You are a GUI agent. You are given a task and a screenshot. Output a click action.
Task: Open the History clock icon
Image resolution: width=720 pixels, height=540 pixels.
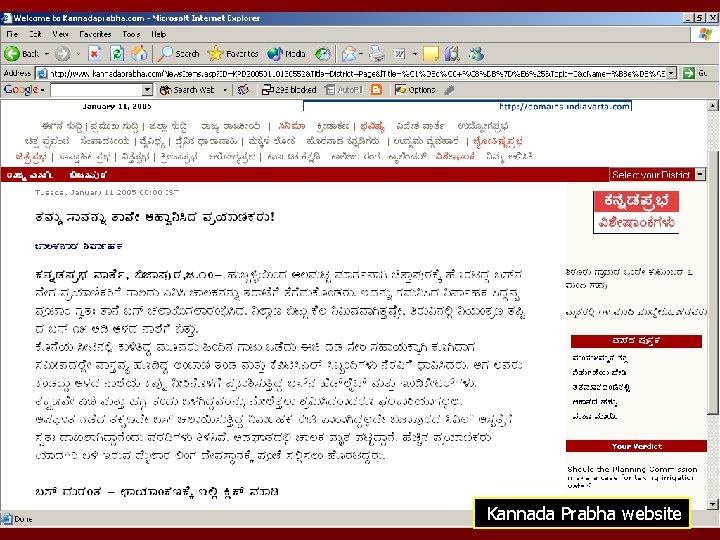pos(323,54)
